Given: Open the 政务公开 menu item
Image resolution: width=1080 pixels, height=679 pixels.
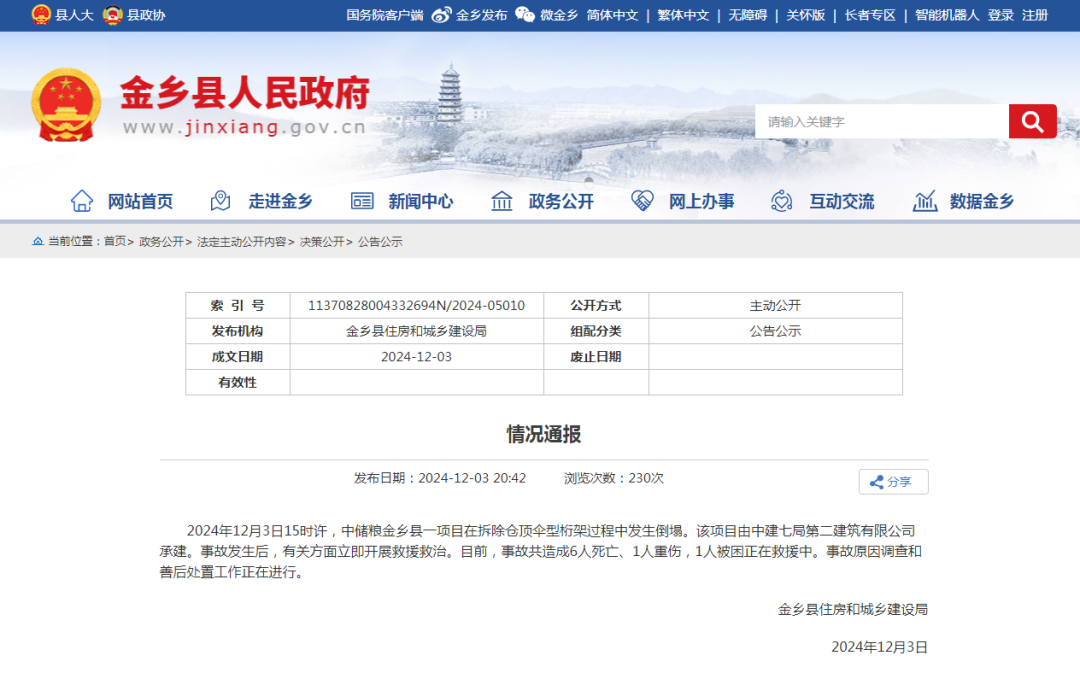Looking at the screenshot, I should point(561,201).
